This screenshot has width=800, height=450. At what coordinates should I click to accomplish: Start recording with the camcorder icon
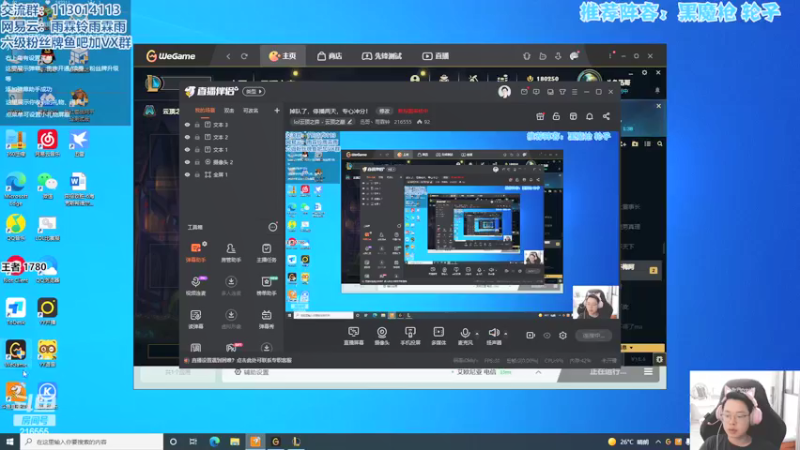[x=531, y=335]
